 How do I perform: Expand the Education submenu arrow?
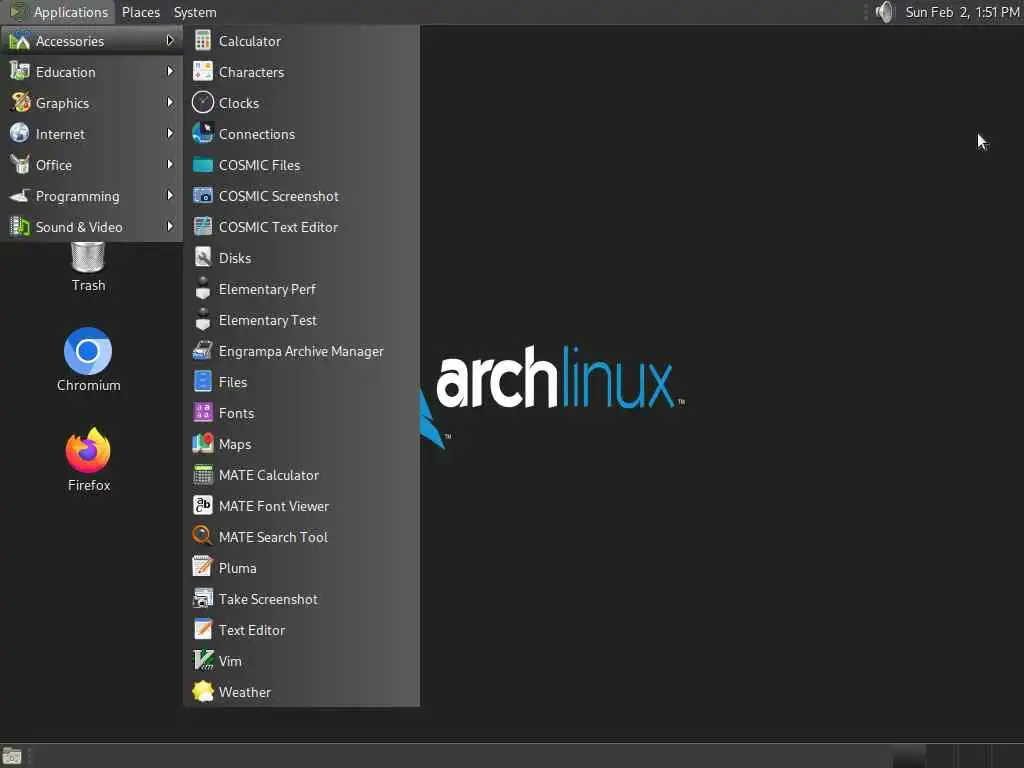(170, 71)
